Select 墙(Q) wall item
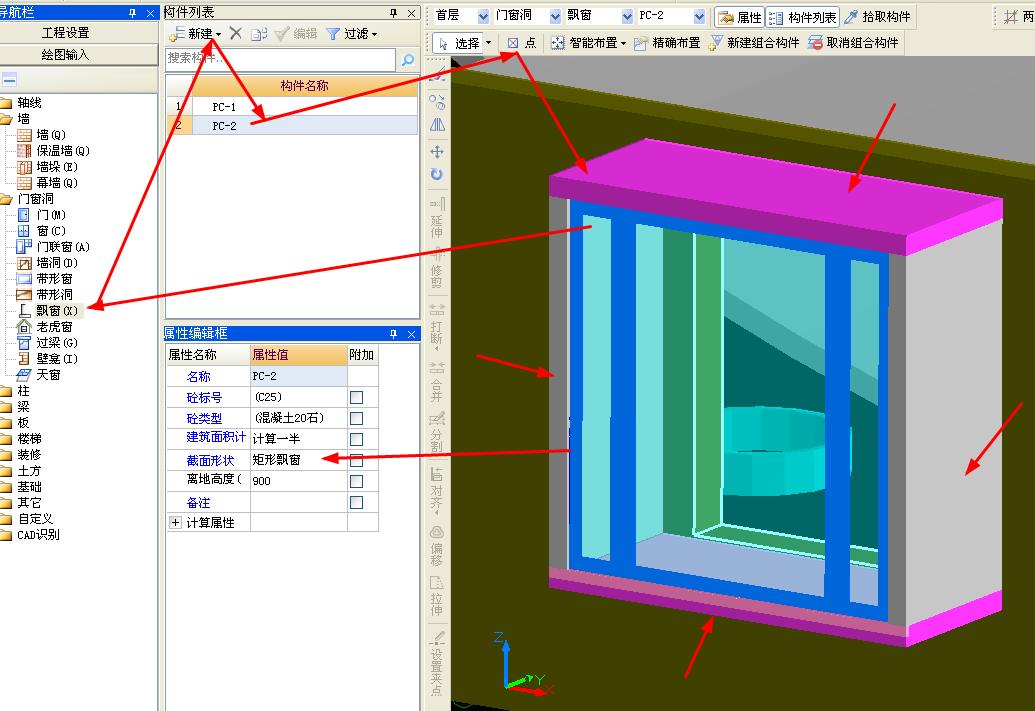1035x711 pixels. click(x=42, y=135)
